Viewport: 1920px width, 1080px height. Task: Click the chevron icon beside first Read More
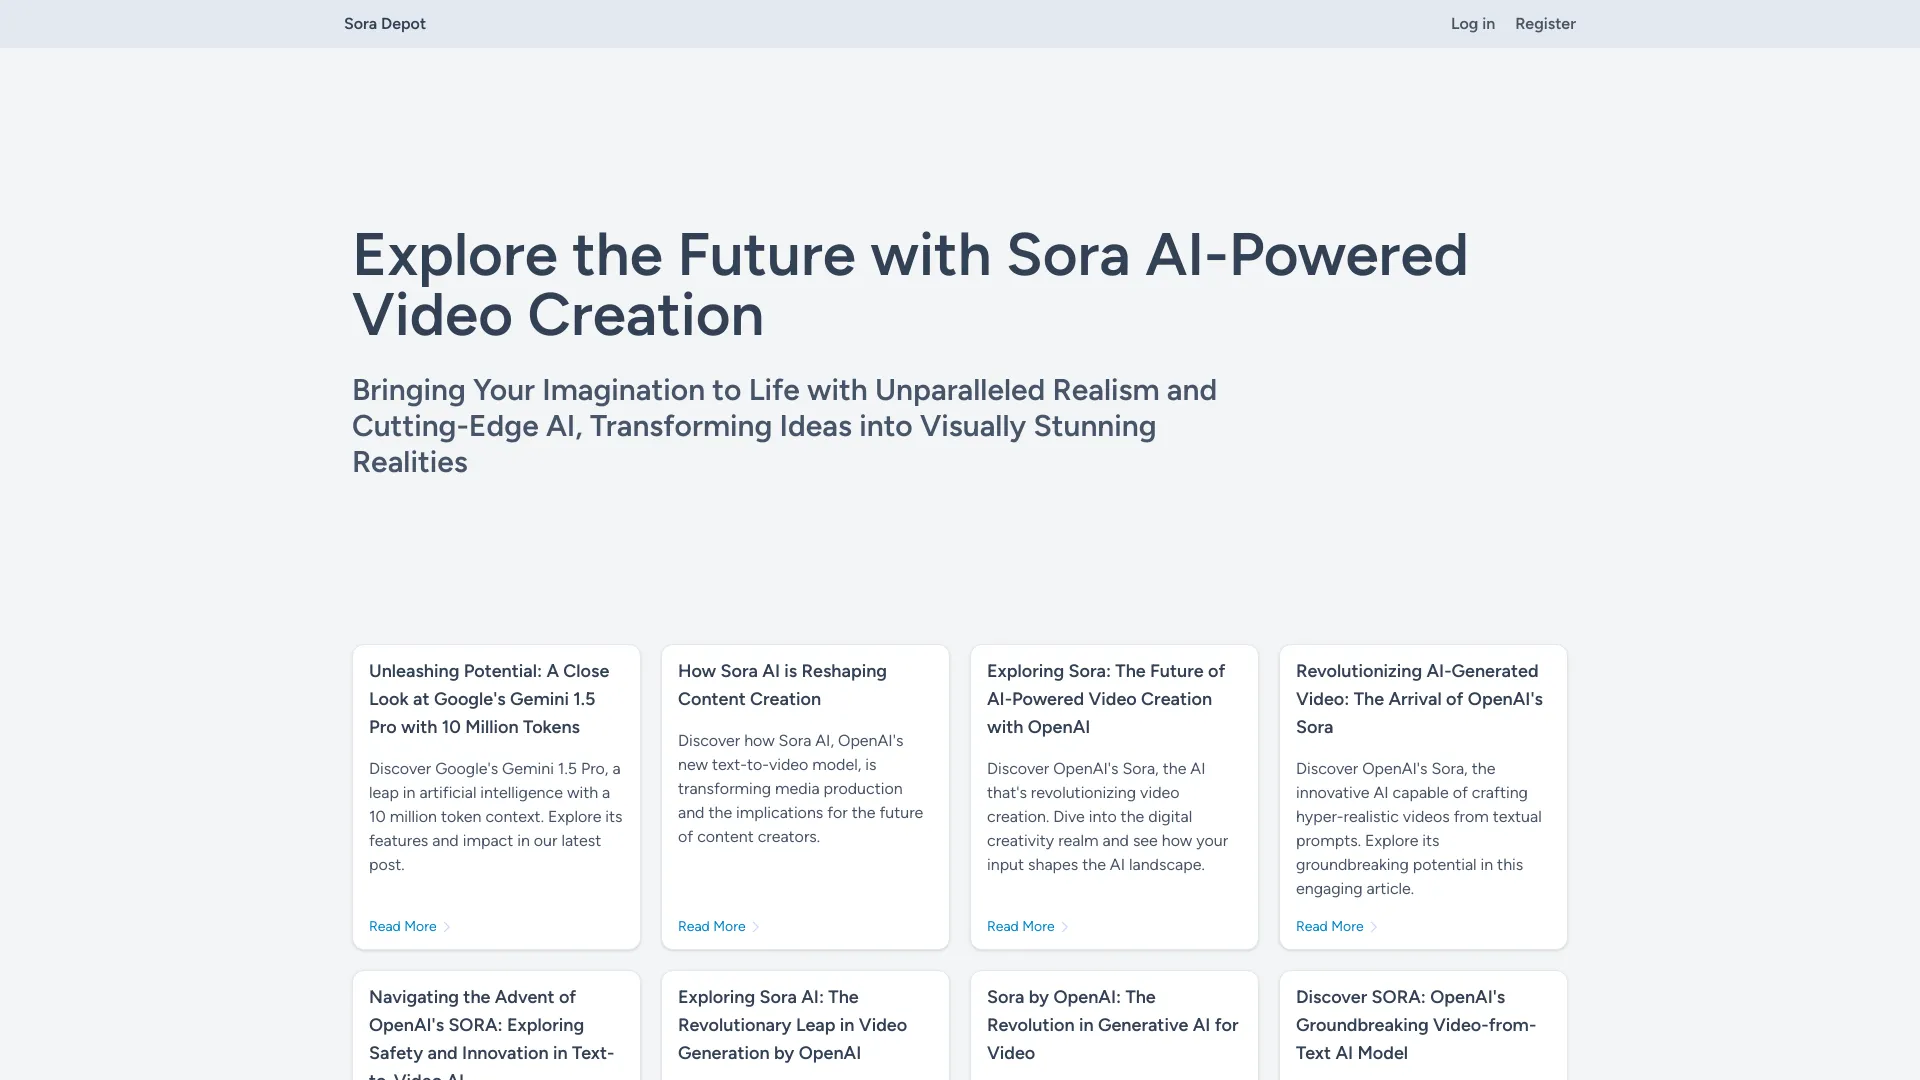point(447,926)
